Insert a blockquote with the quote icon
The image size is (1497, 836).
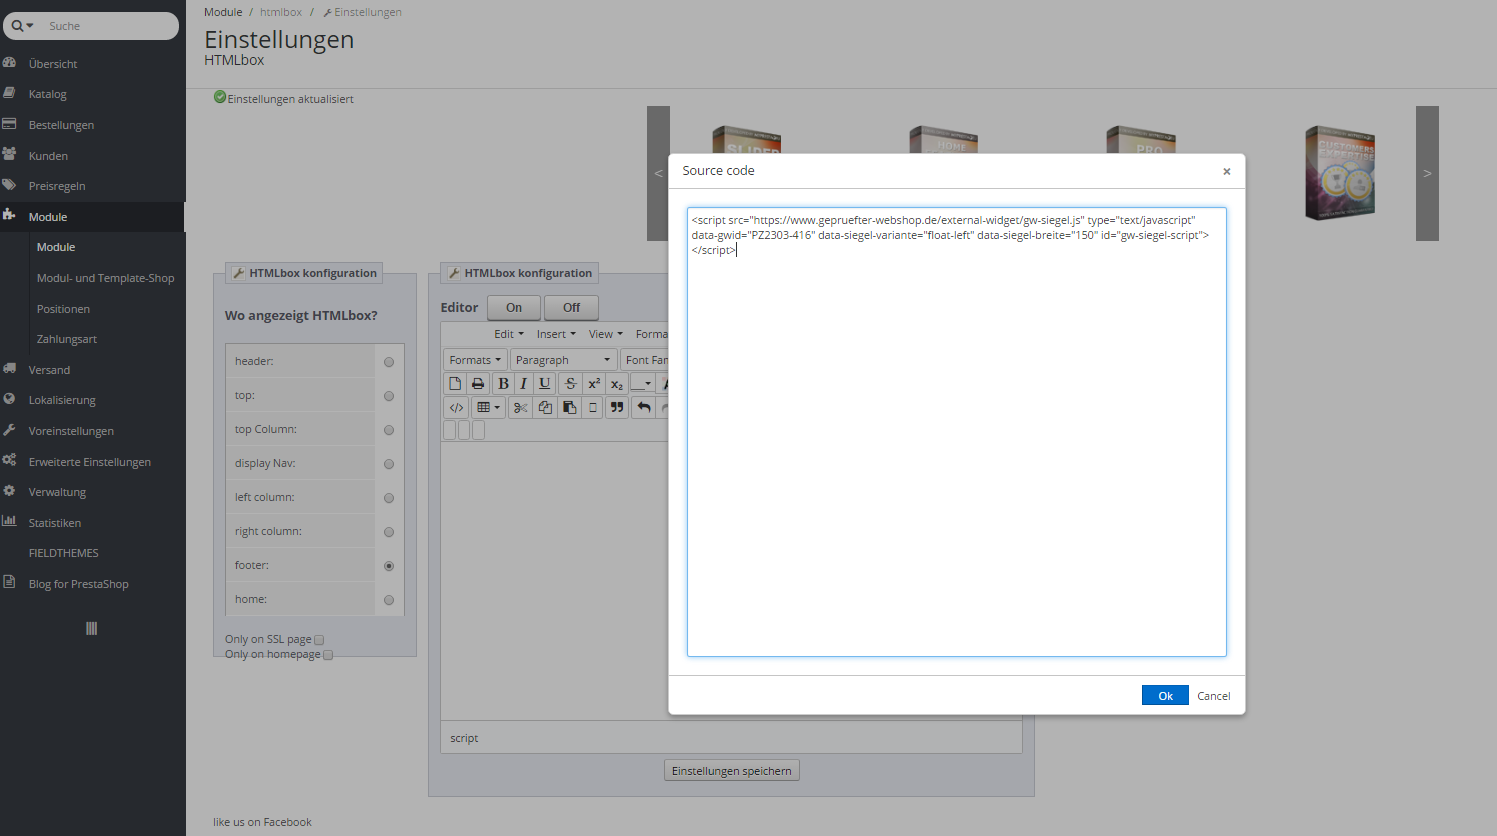click(x=617, y=408)
